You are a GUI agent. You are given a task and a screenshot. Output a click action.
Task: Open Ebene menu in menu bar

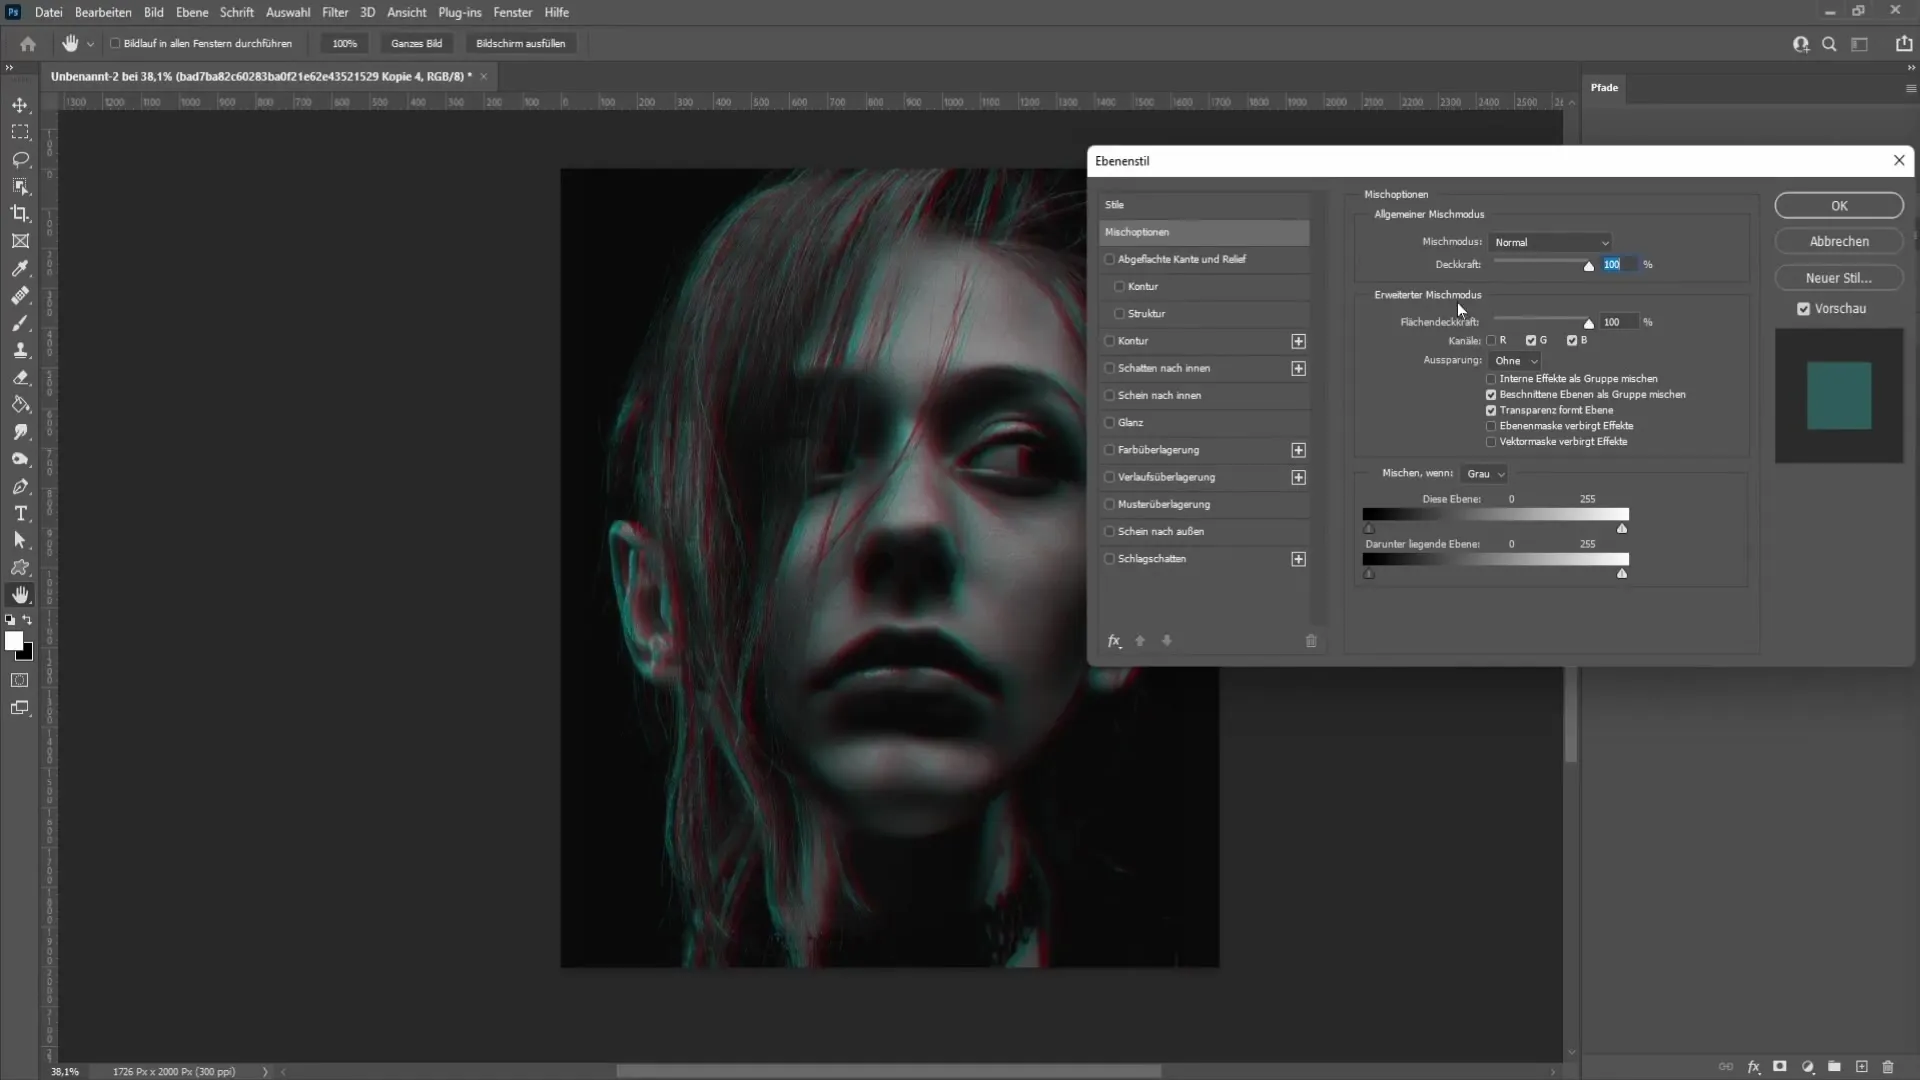coord(189,12)
